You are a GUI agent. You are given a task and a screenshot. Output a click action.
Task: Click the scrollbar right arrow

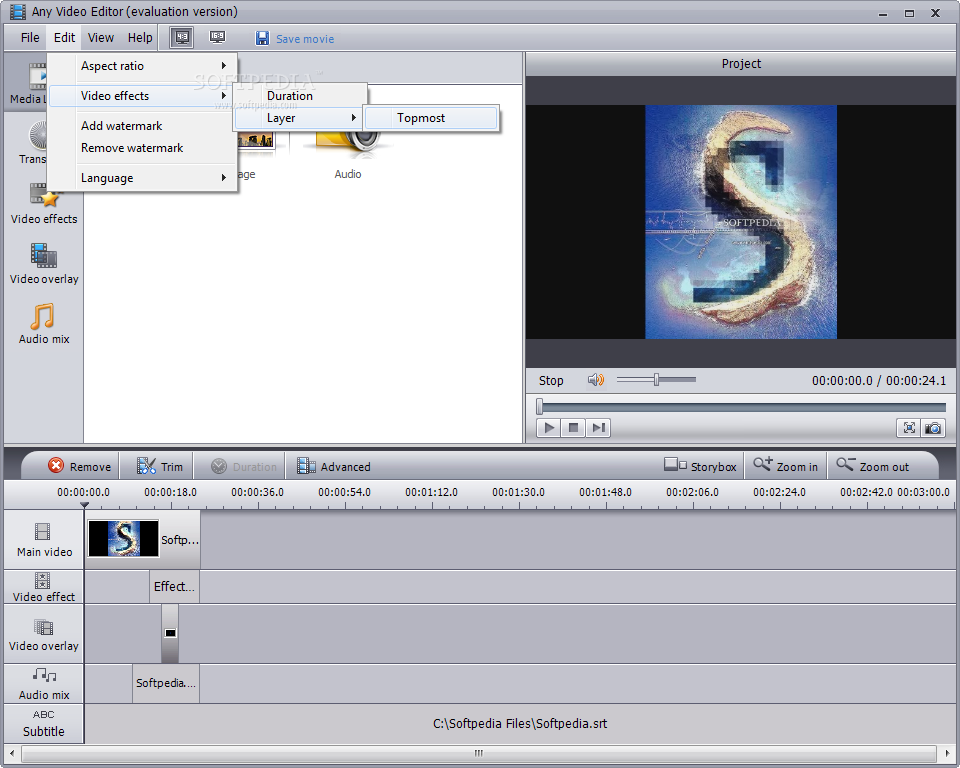pyautogui.click(x=947, y=753)
